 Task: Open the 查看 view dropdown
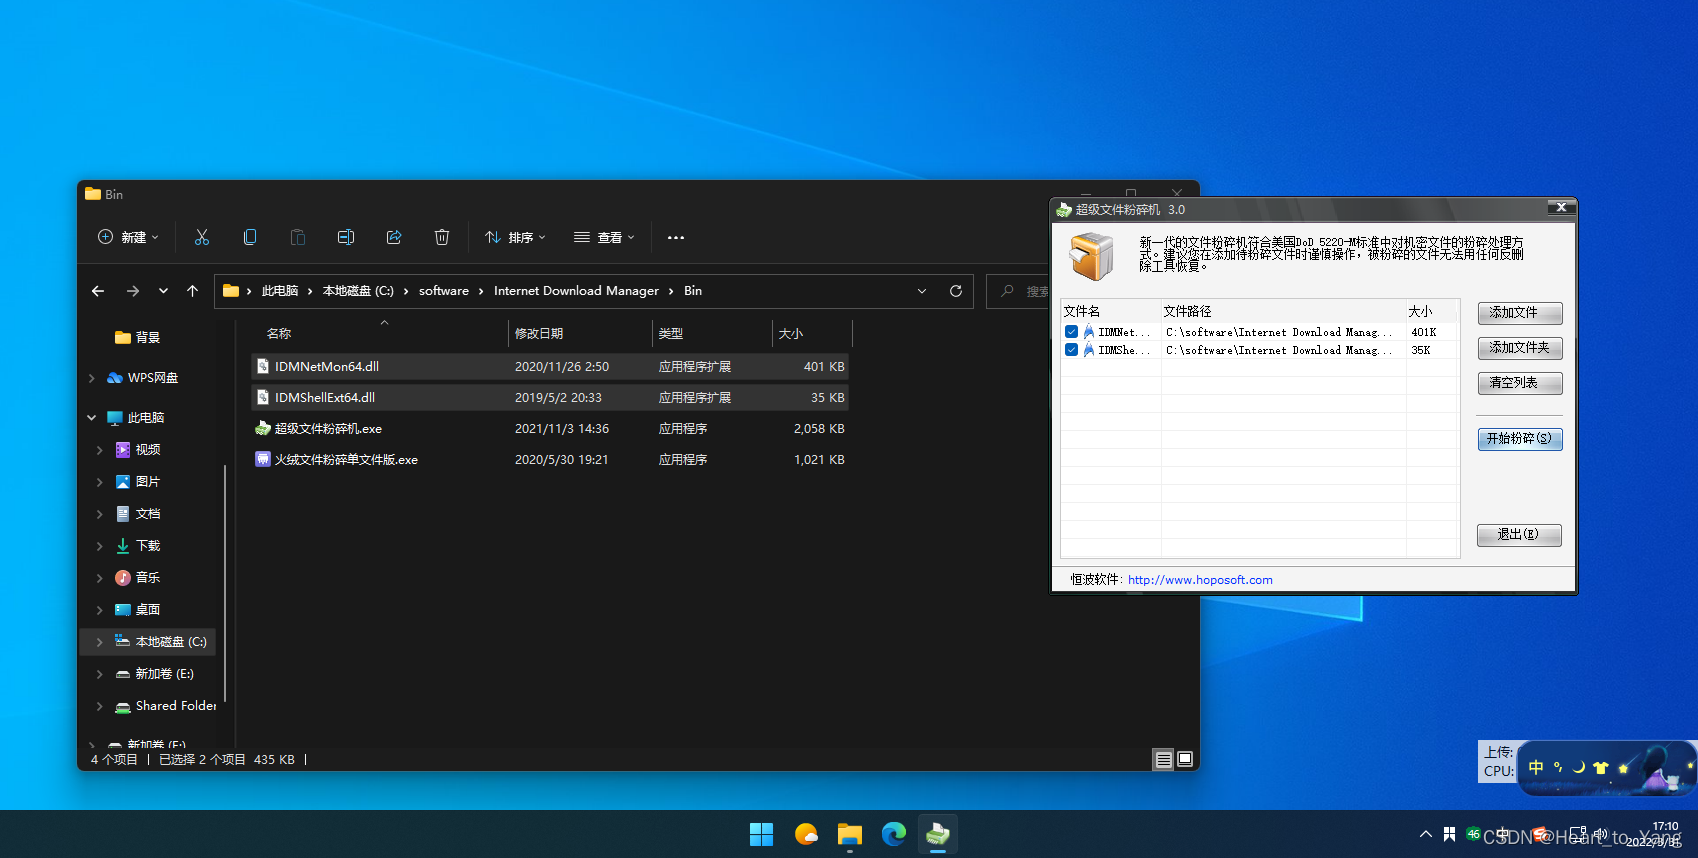[604, 237]
